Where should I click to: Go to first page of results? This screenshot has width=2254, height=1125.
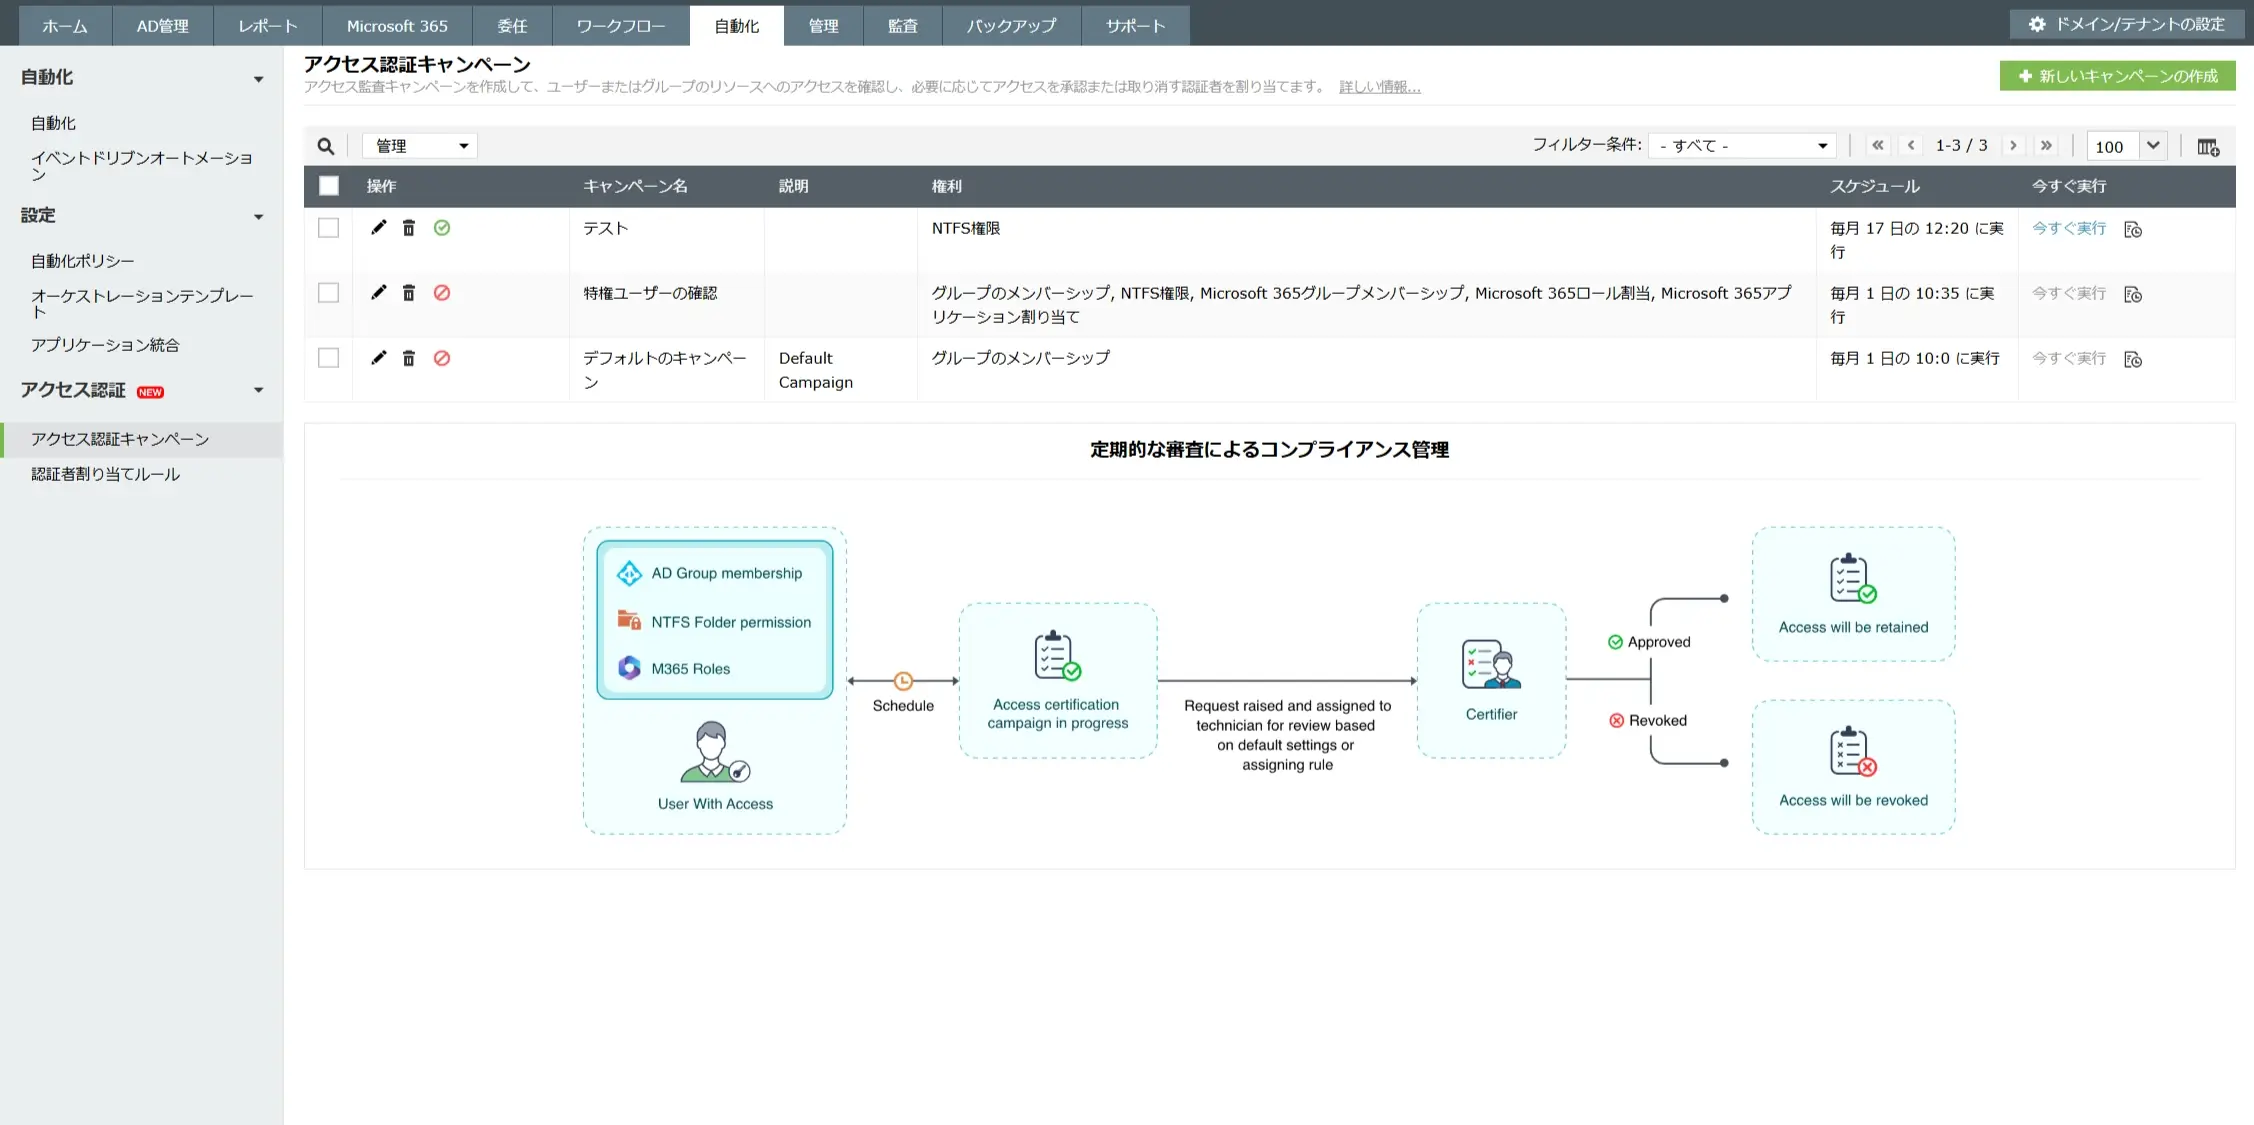coord(1878,146)
